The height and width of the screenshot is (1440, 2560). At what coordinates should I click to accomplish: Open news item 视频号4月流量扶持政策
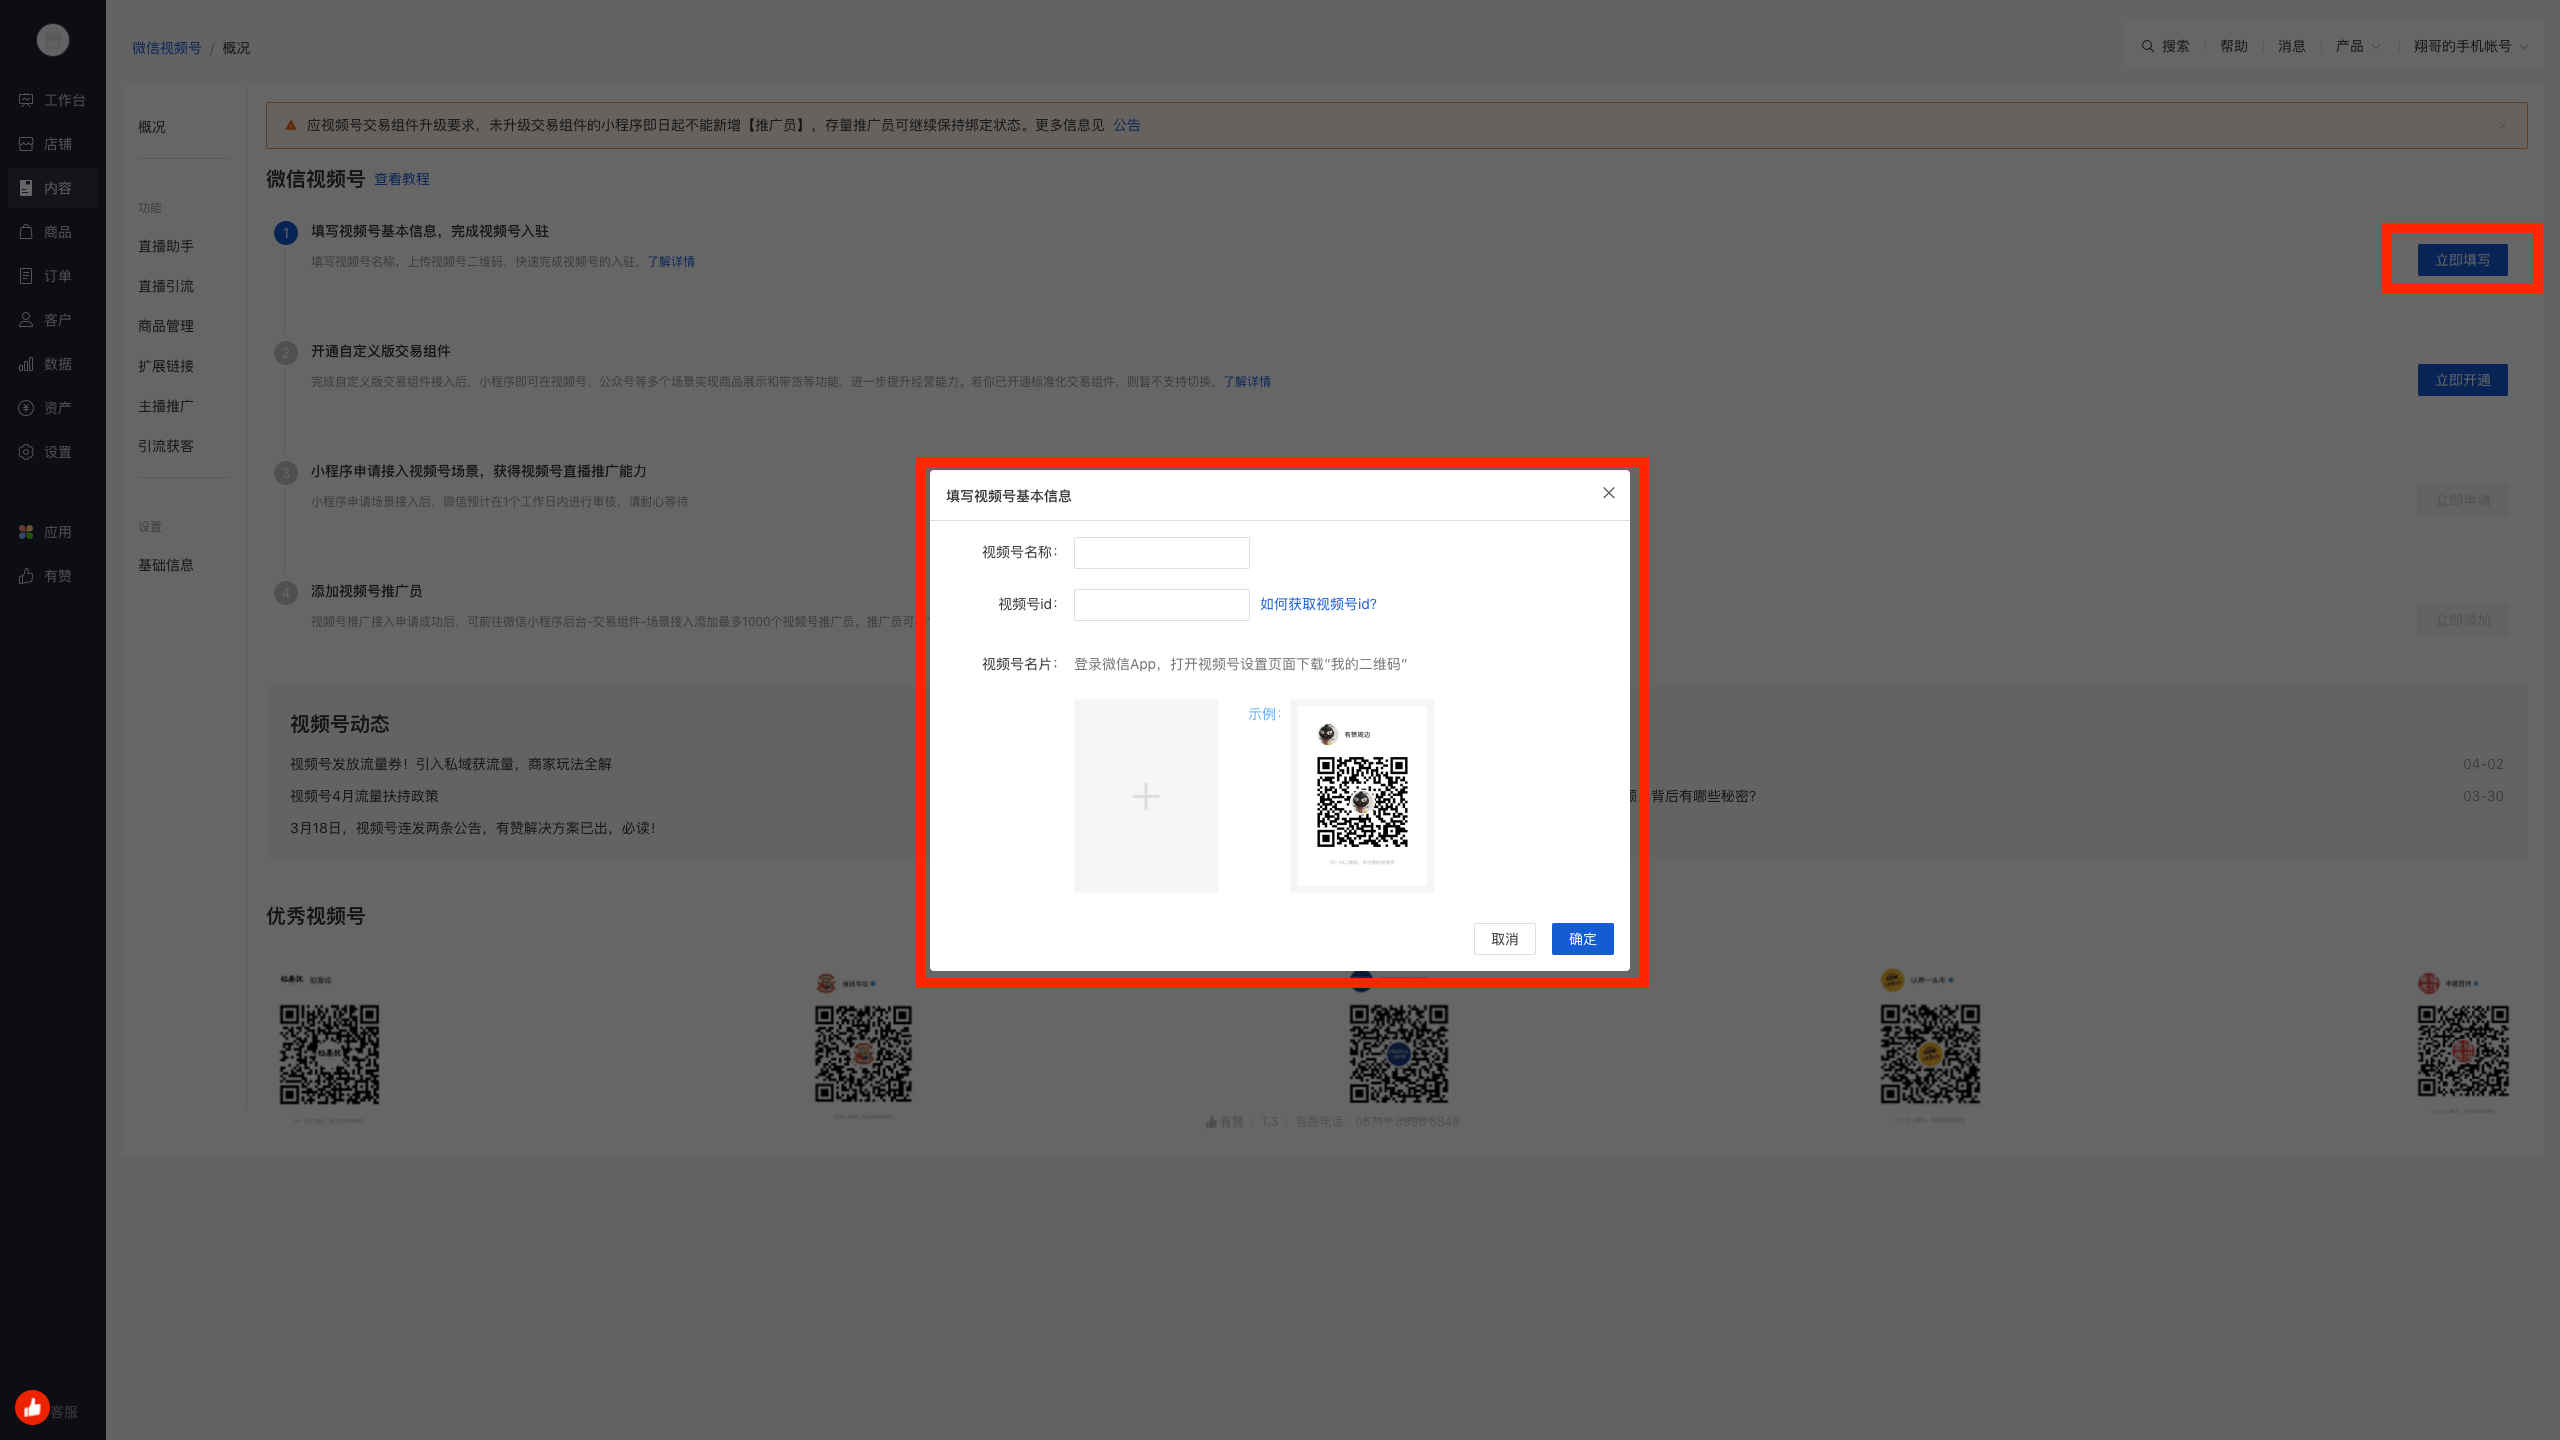(365, 796)
